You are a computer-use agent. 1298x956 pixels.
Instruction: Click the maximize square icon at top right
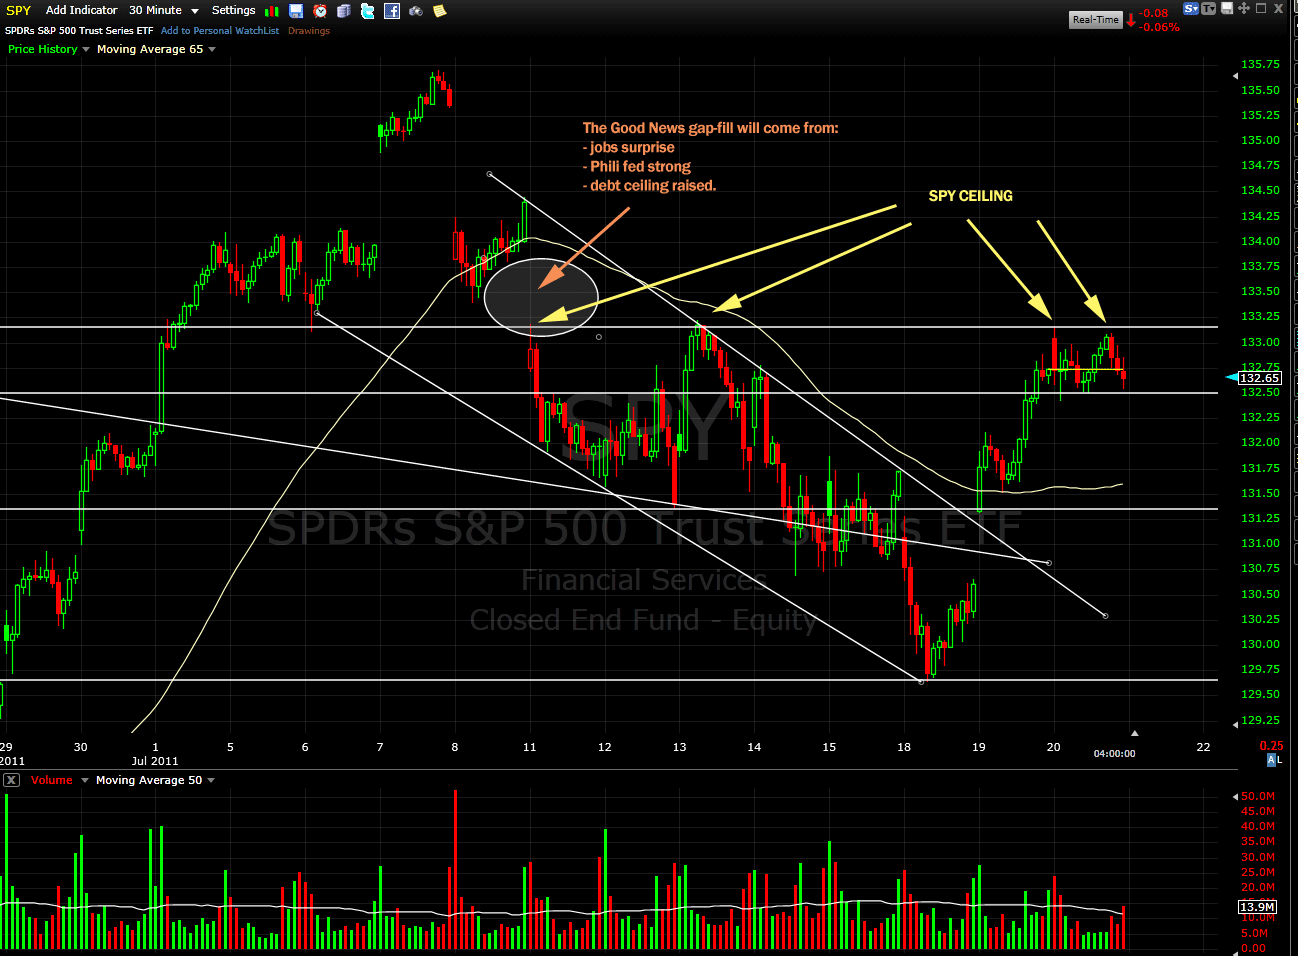click(x=1261, y=8)
